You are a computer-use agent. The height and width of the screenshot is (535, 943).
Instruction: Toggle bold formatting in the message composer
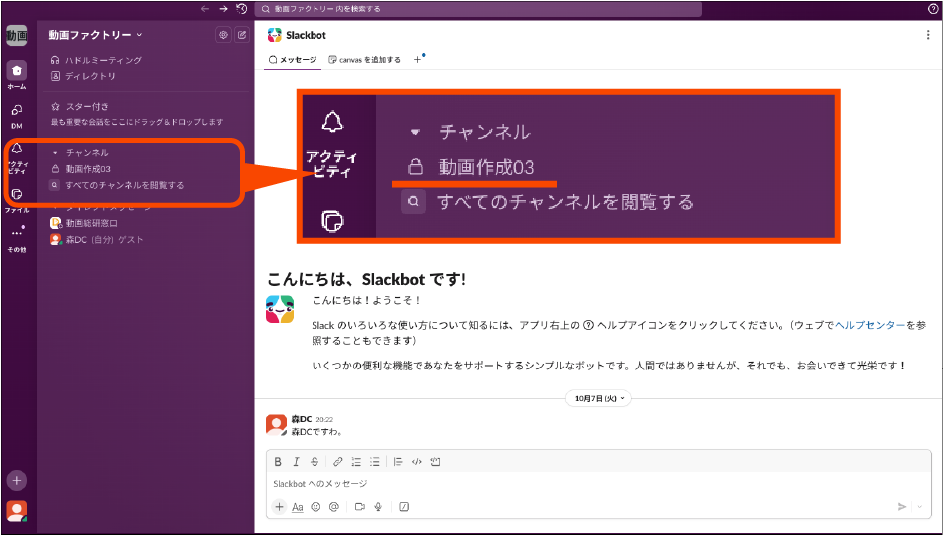pos(278,462)
